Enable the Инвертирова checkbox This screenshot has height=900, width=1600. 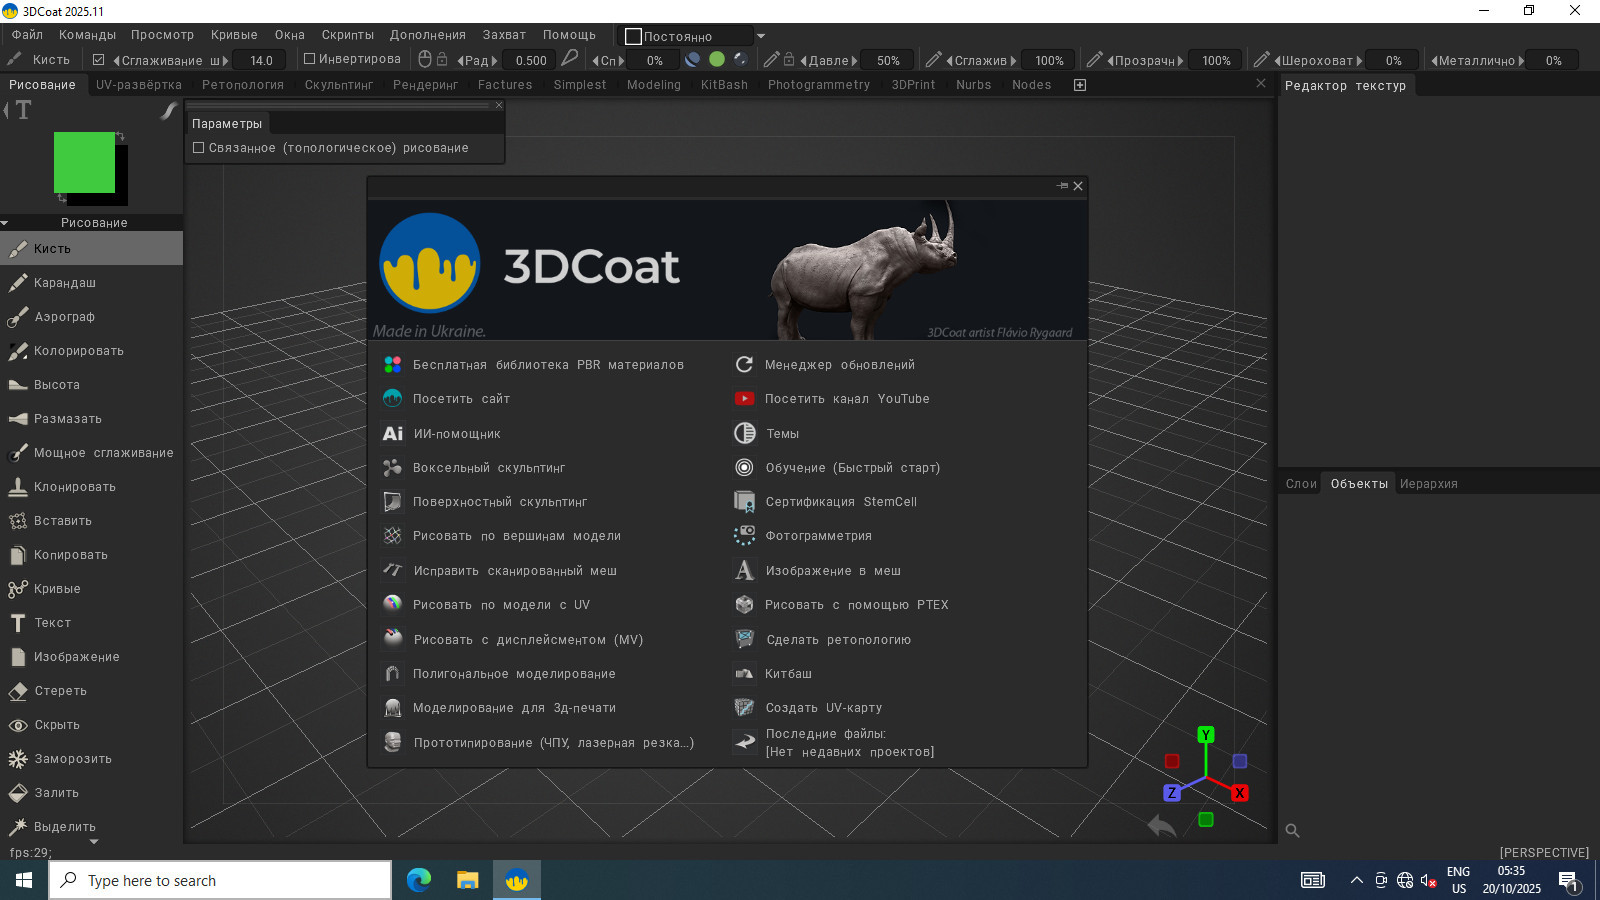[x=310, y=59]
